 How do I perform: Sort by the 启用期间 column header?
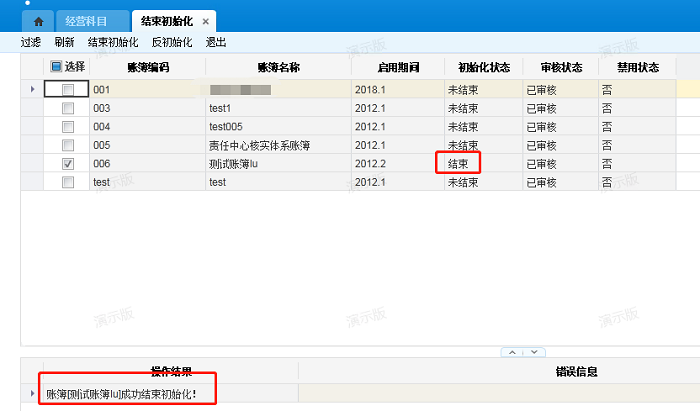pos(397,67)
